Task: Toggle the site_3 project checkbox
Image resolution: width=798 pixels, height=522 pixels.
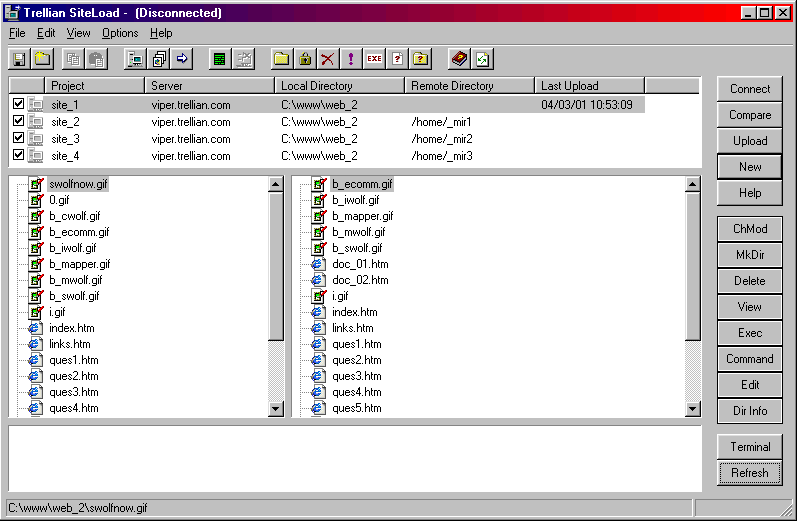Action: click(x=18, y=138)
